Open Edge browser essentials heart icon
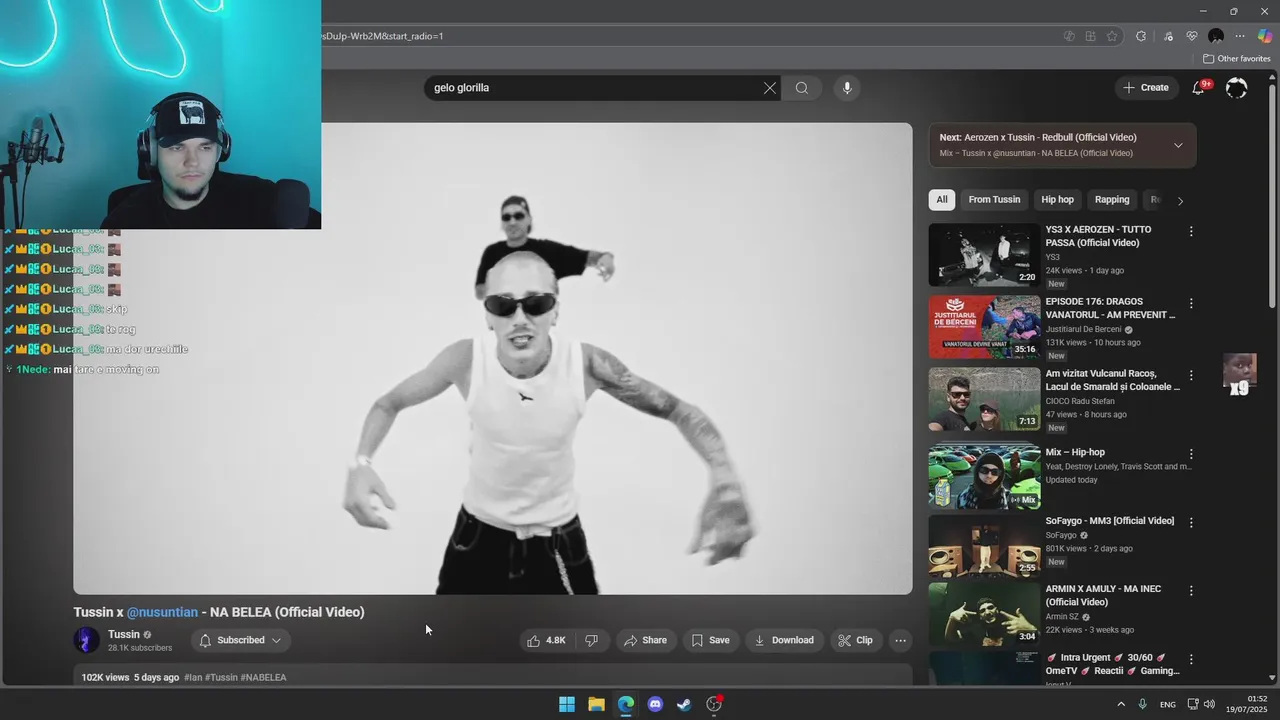This screenshot has height=720, width=1280. click(1191, 36)
